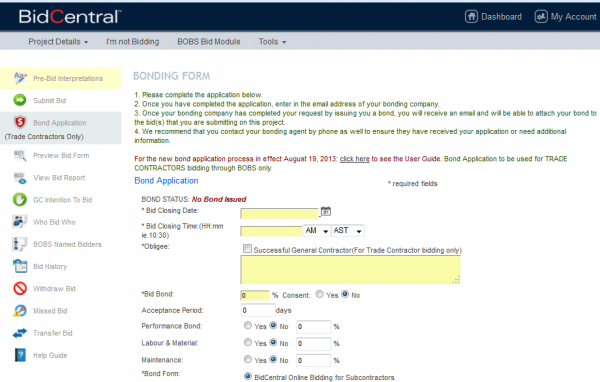Select Yes for Maintenance
This screenshot has height=382, width=600.
point(248,359)
